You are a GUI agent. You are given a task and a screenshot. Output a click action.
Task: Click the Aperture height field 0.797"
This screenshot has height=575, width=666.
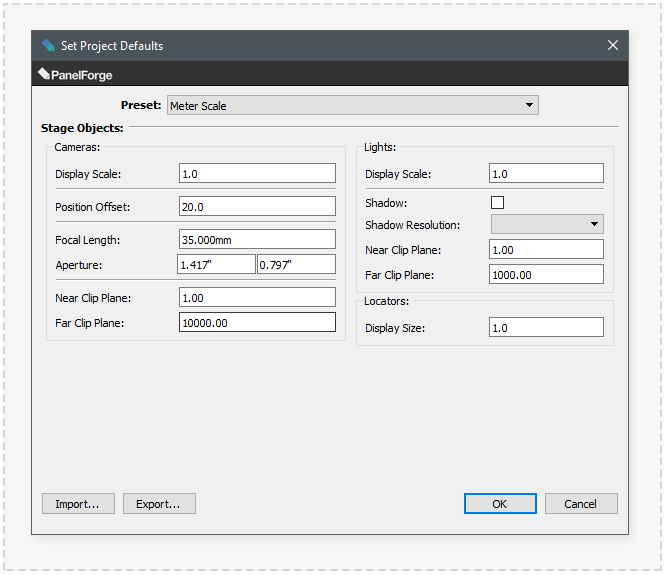point(296,264)
